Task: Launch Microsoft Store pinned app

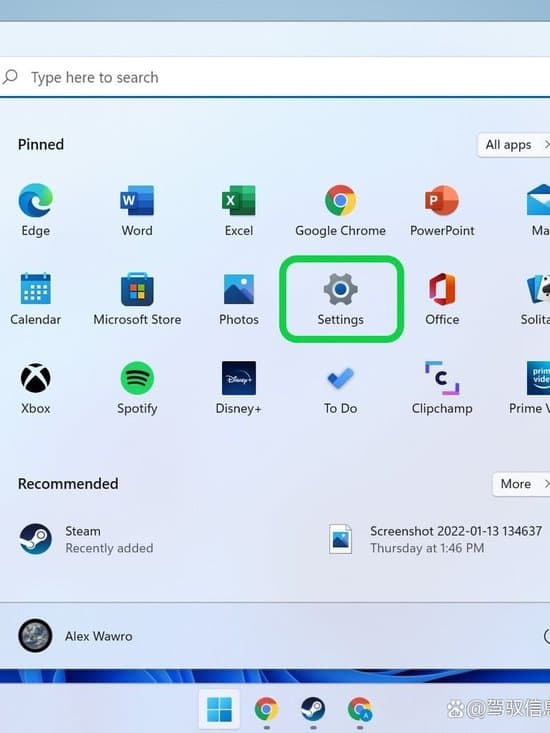Action: pyautogui.click(x=137, y=299)
